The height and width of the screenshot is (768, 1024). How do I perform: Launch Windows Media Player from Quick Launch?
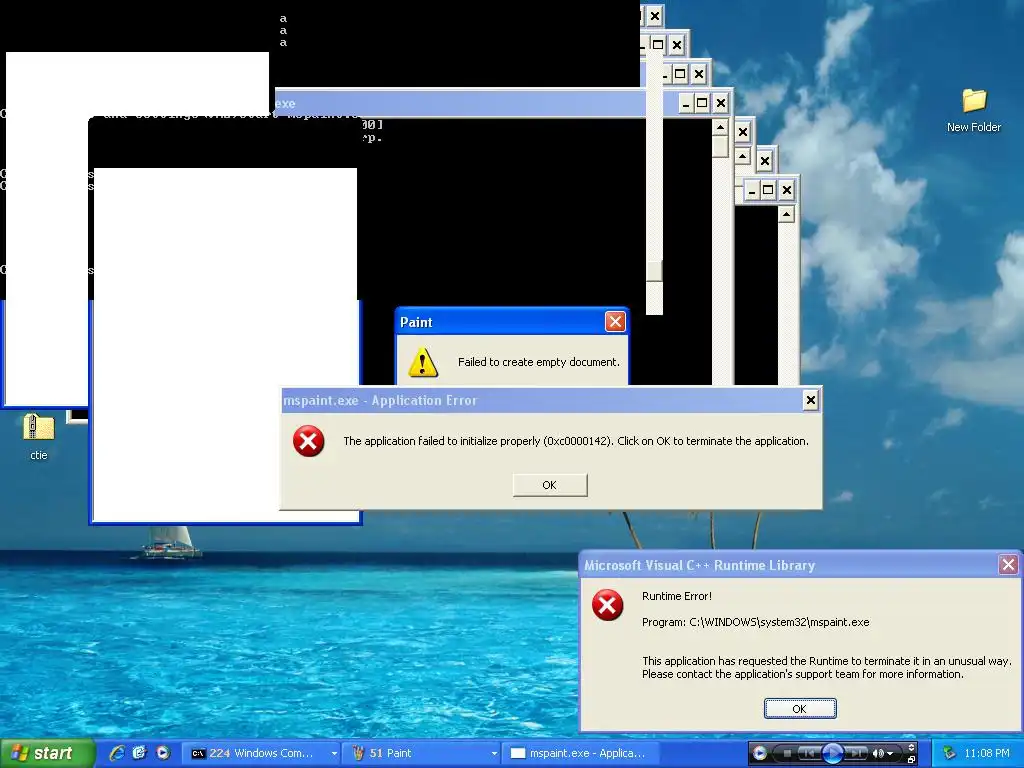163,753
